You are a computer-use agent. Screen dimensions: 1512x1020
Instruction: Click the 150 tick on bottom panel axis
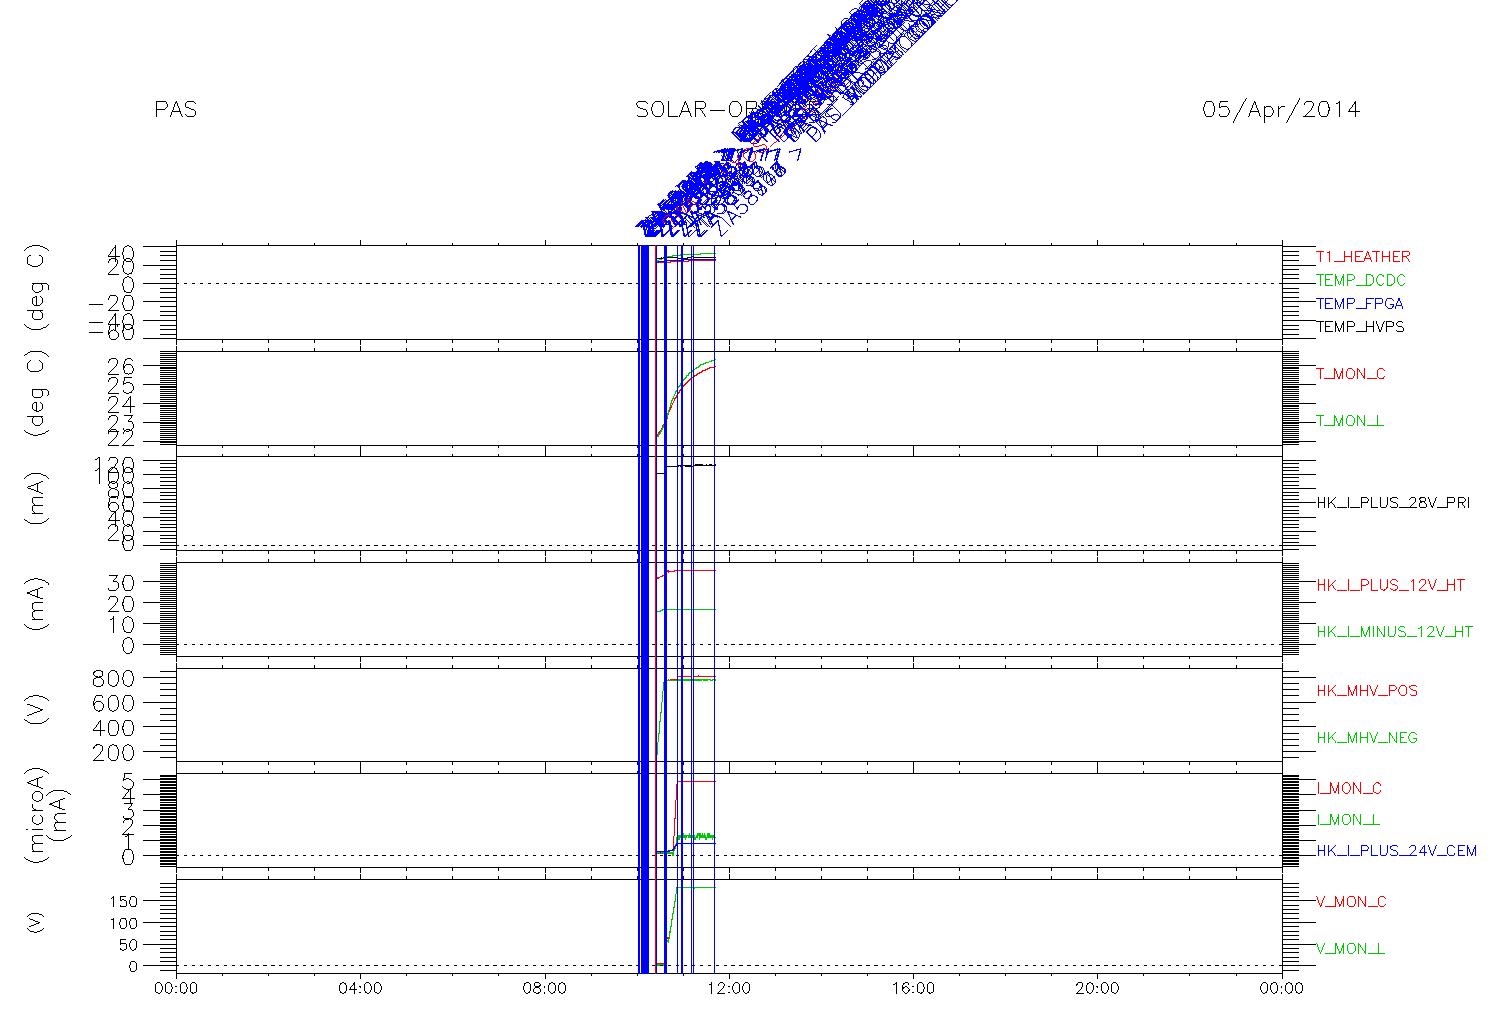(x=122, y=901)
